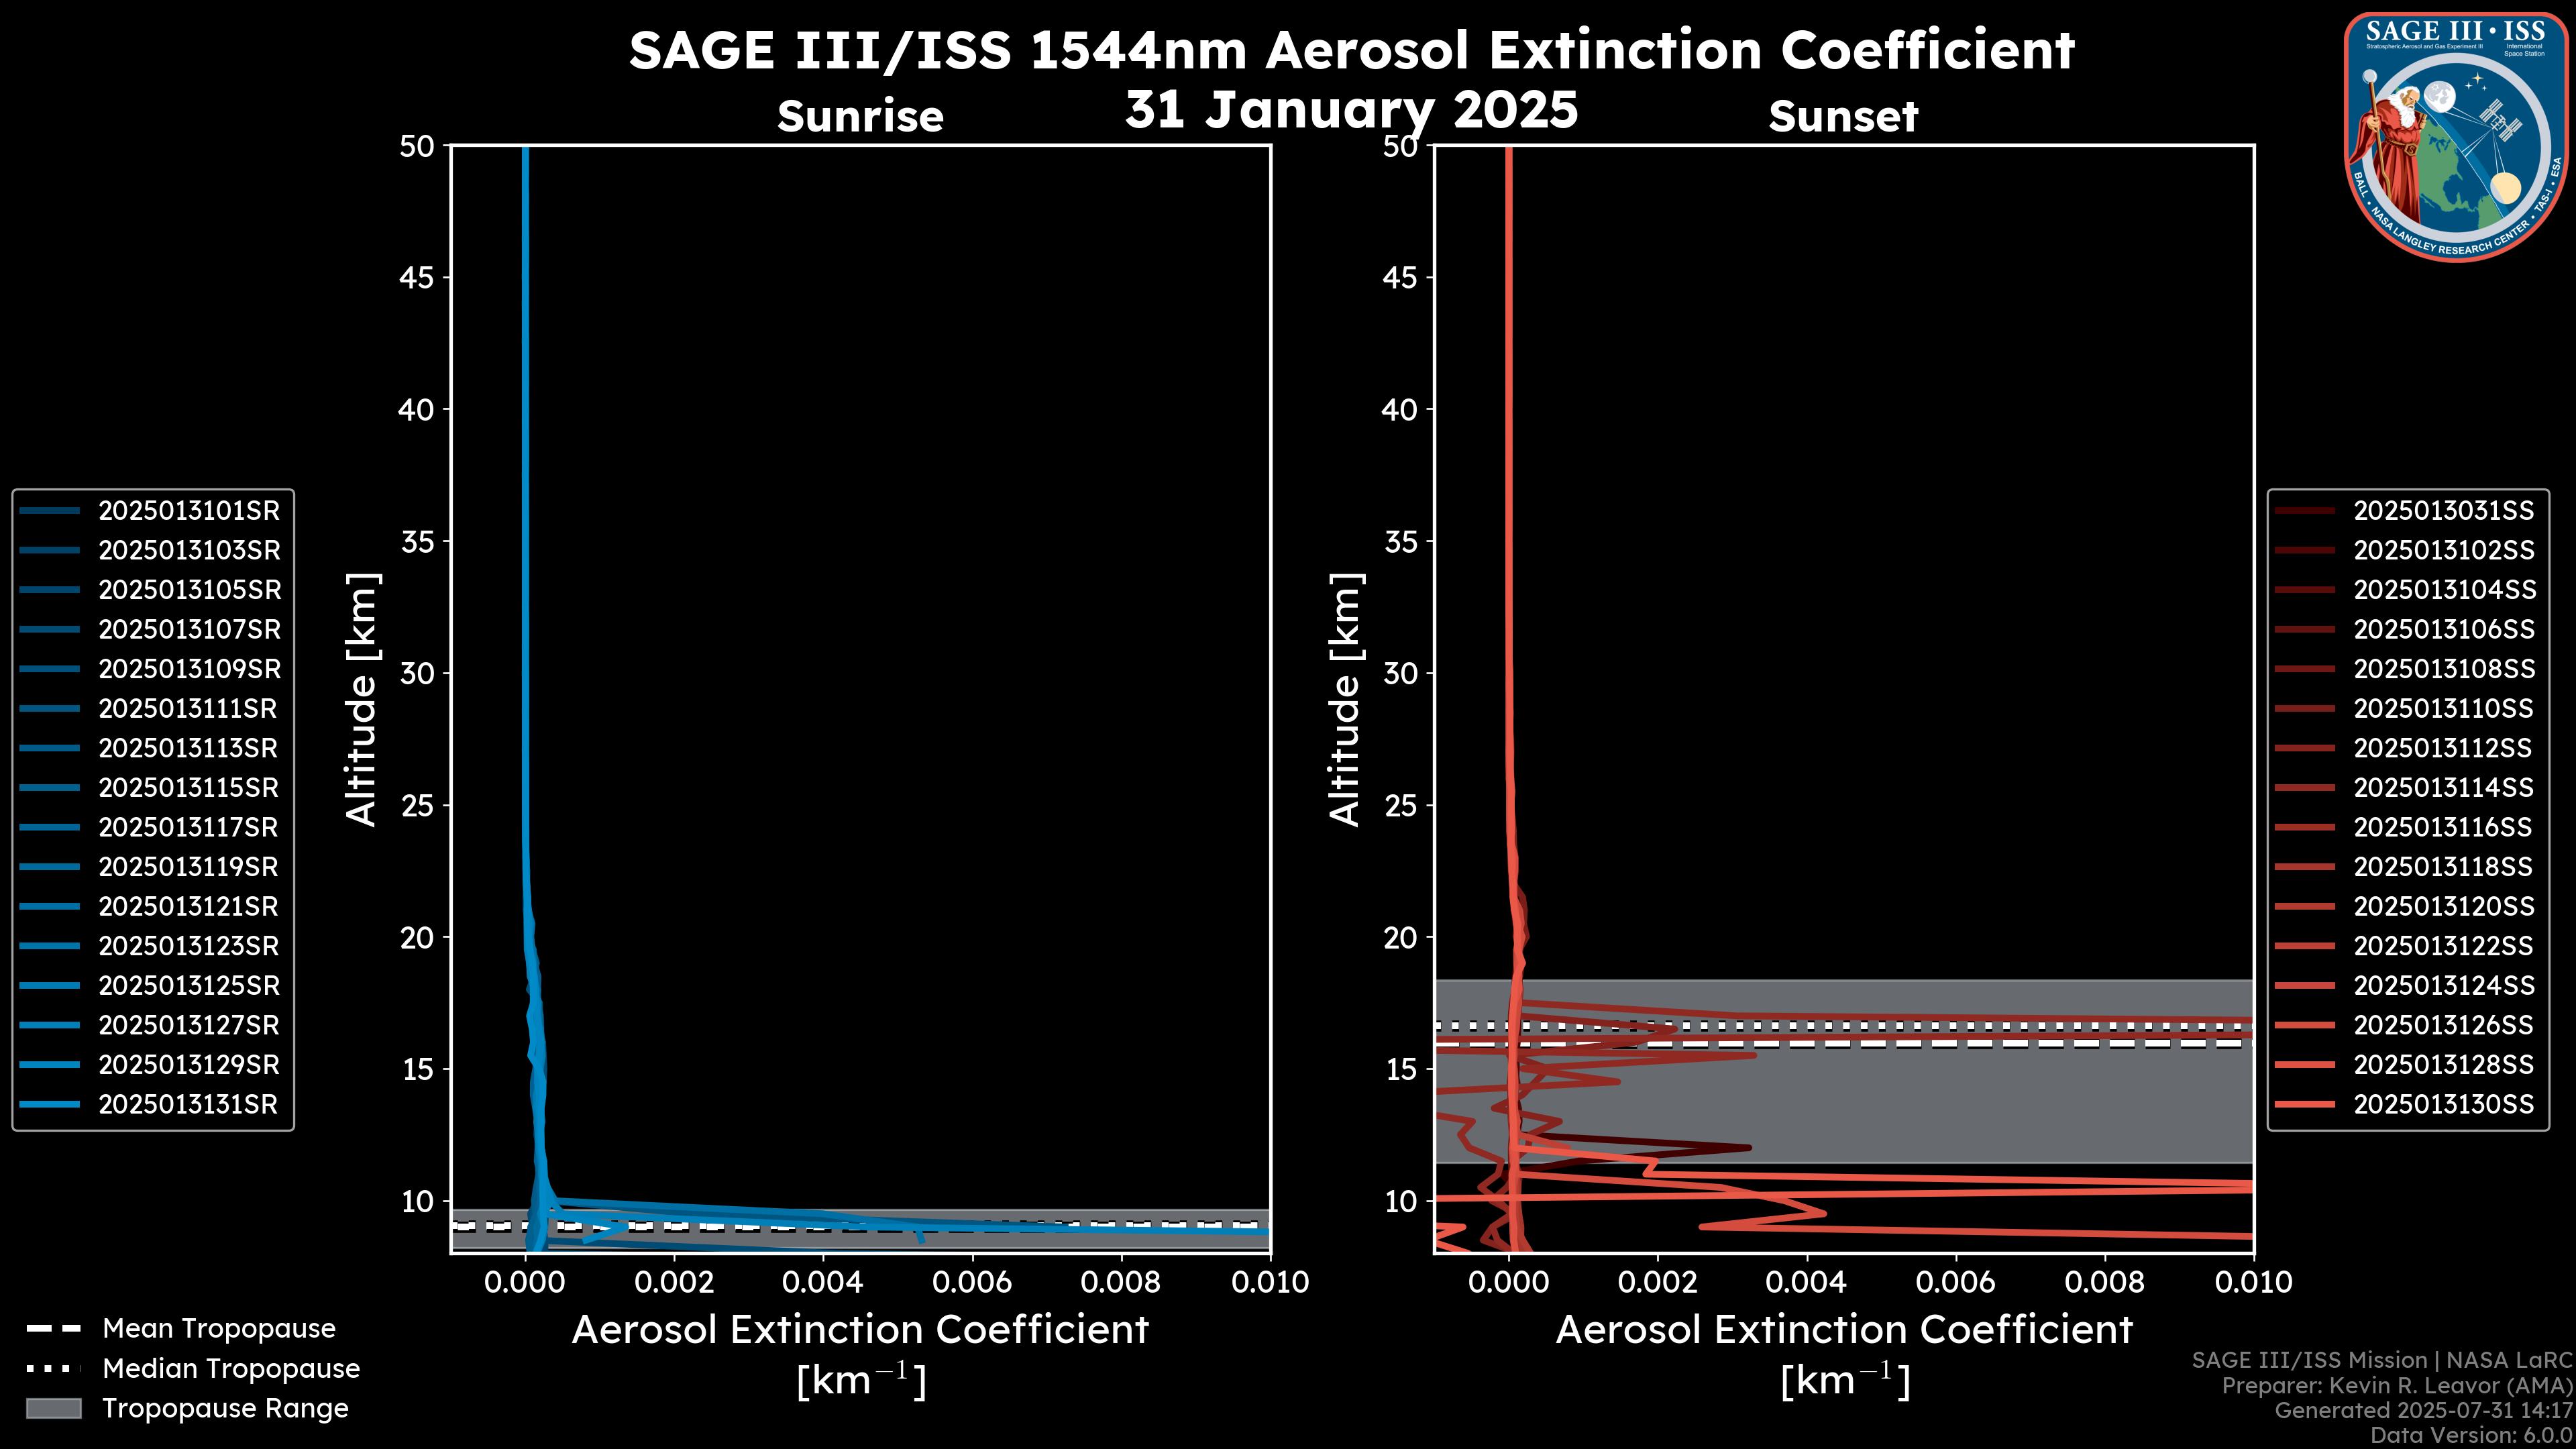Click the 2025013101SR legend line swatch
The height and width of the screenshot is (1449, 2576).
click(49, 511)
